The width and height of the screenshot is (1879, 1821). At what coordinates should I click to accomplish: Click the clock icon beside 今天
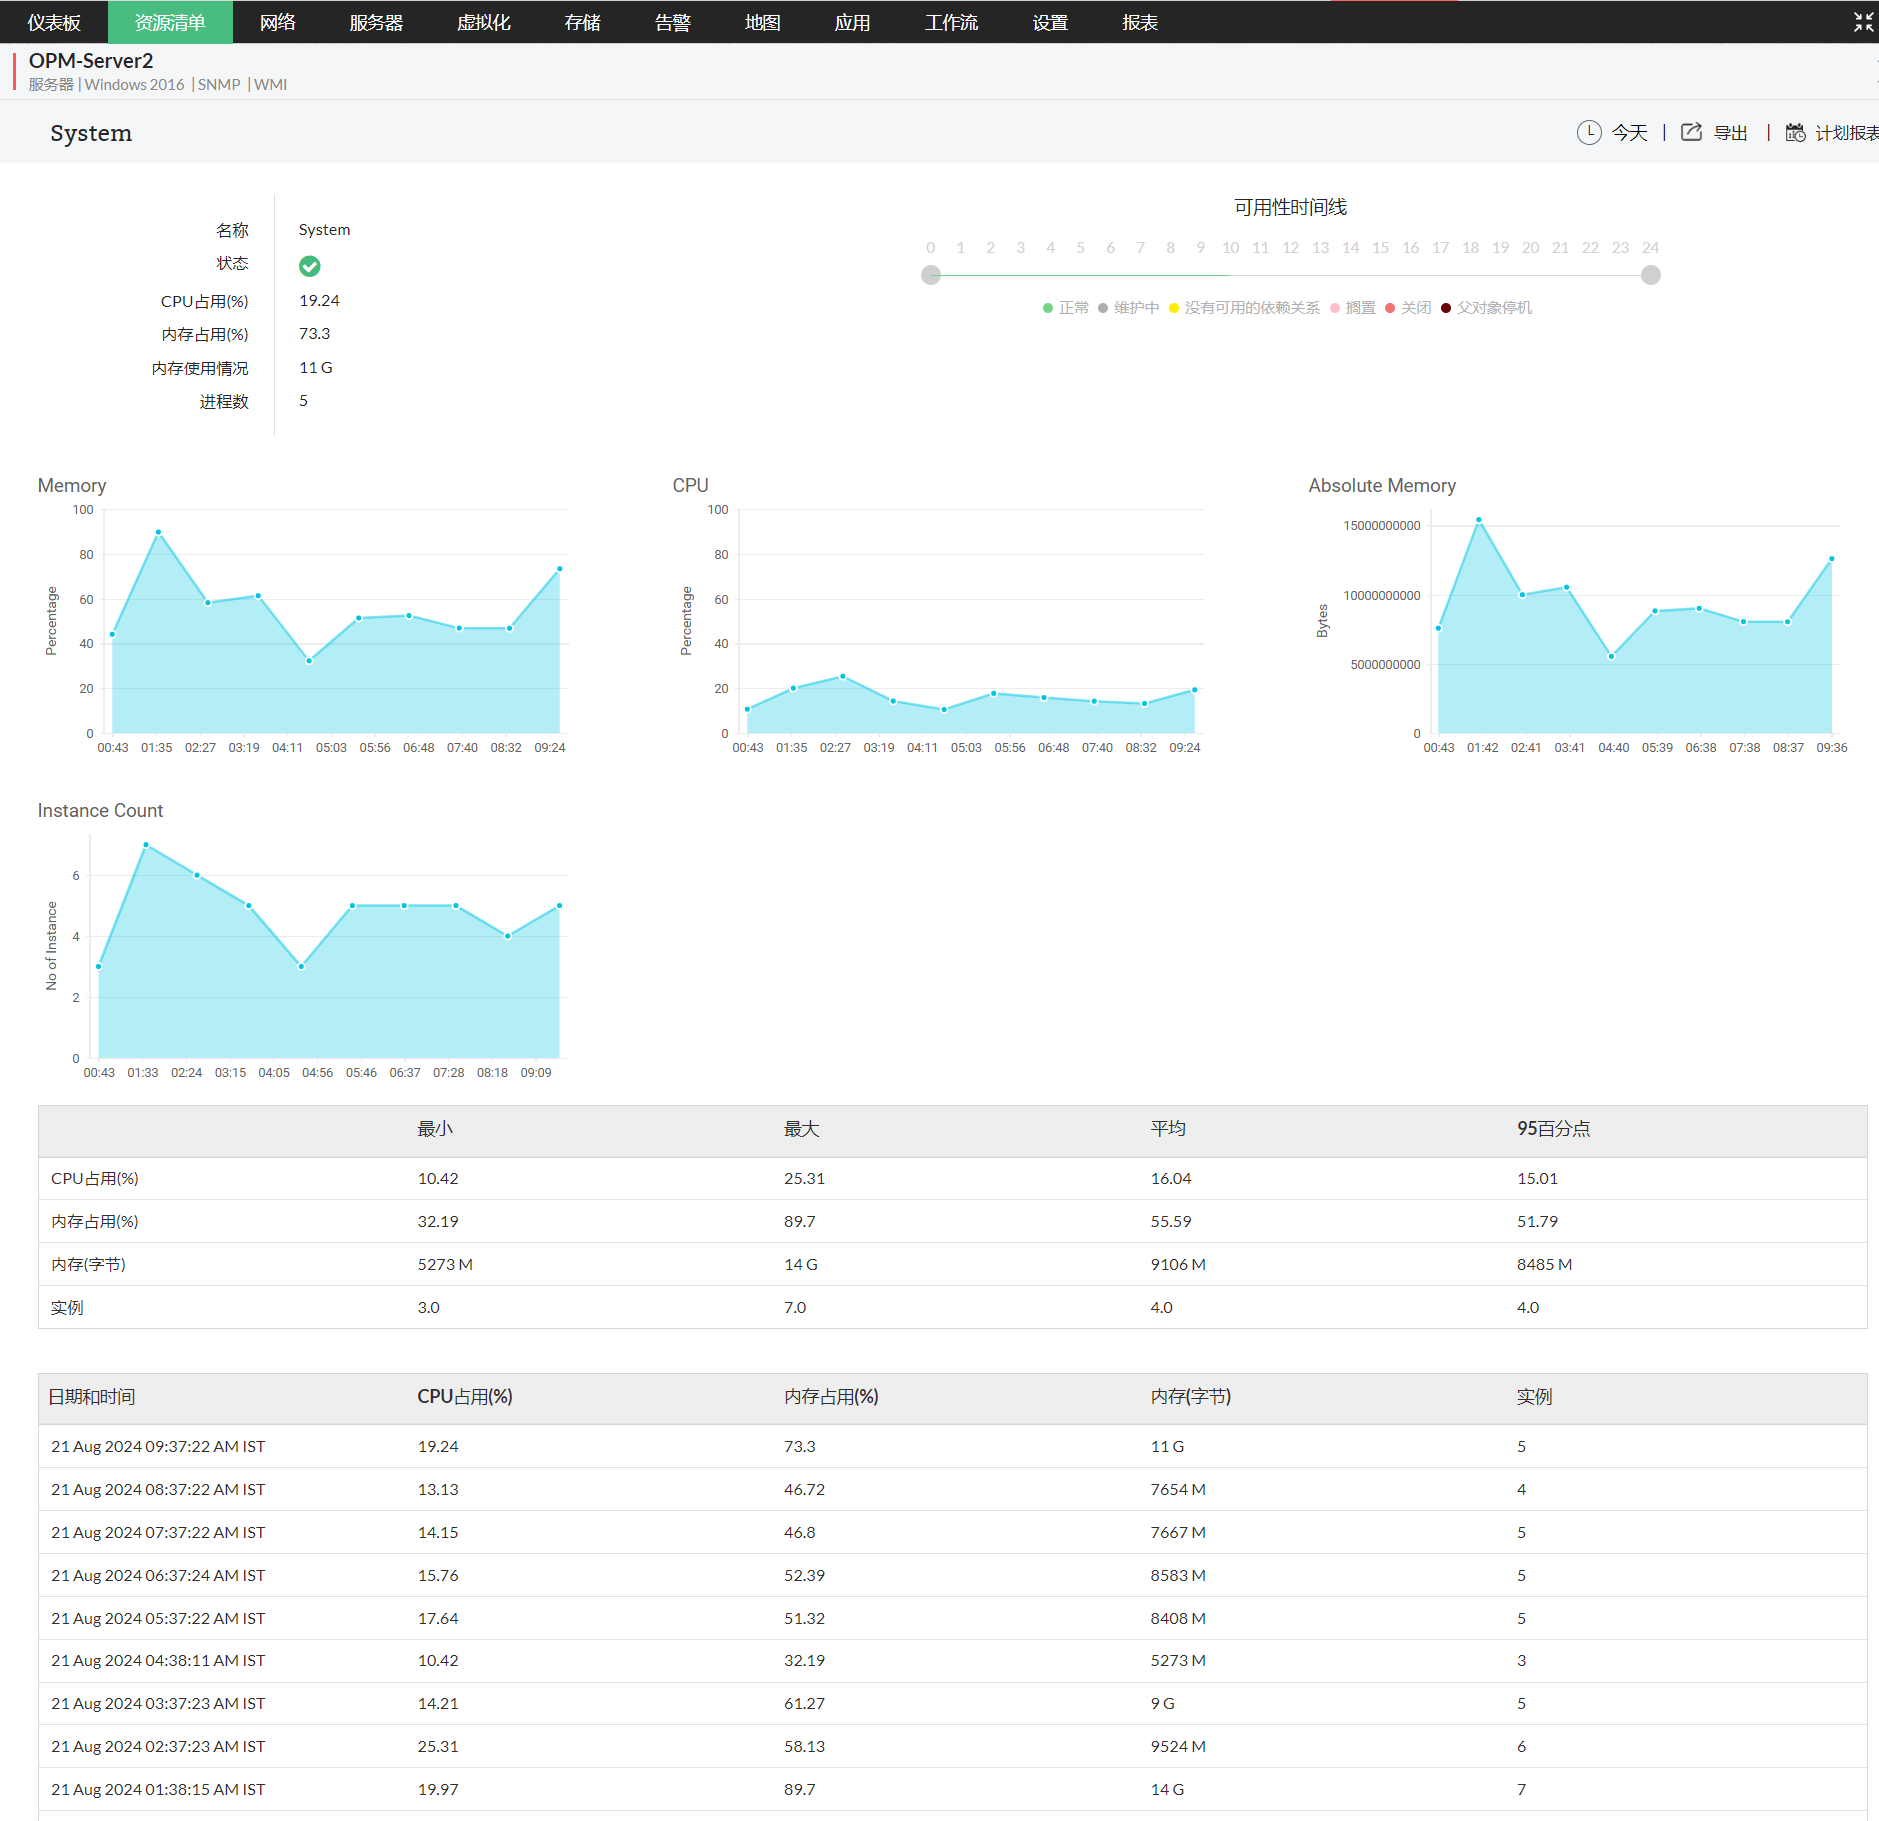[x=1588, y=132]
